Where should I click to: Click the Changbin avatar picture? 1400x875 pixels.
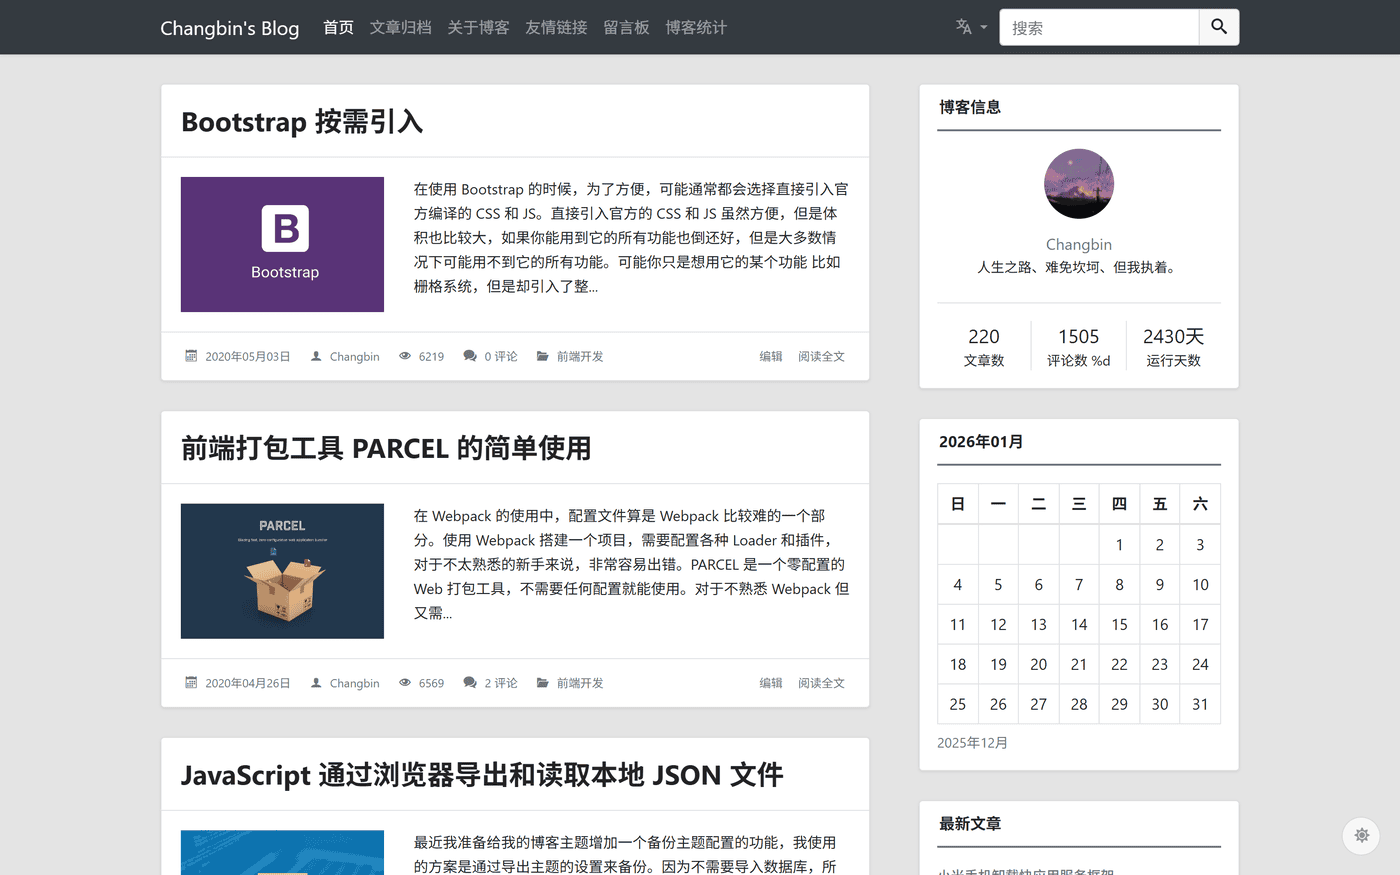coord(1078,183)
